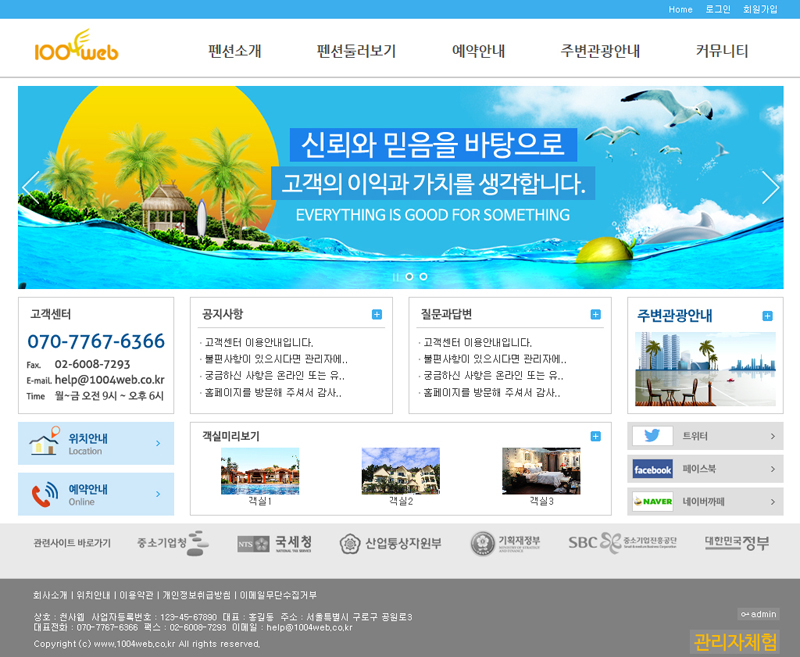The width and height of the screenshot is (800, 657).
Task: Expand the 공지사항 section with plus button
Action: click(377, 315)
